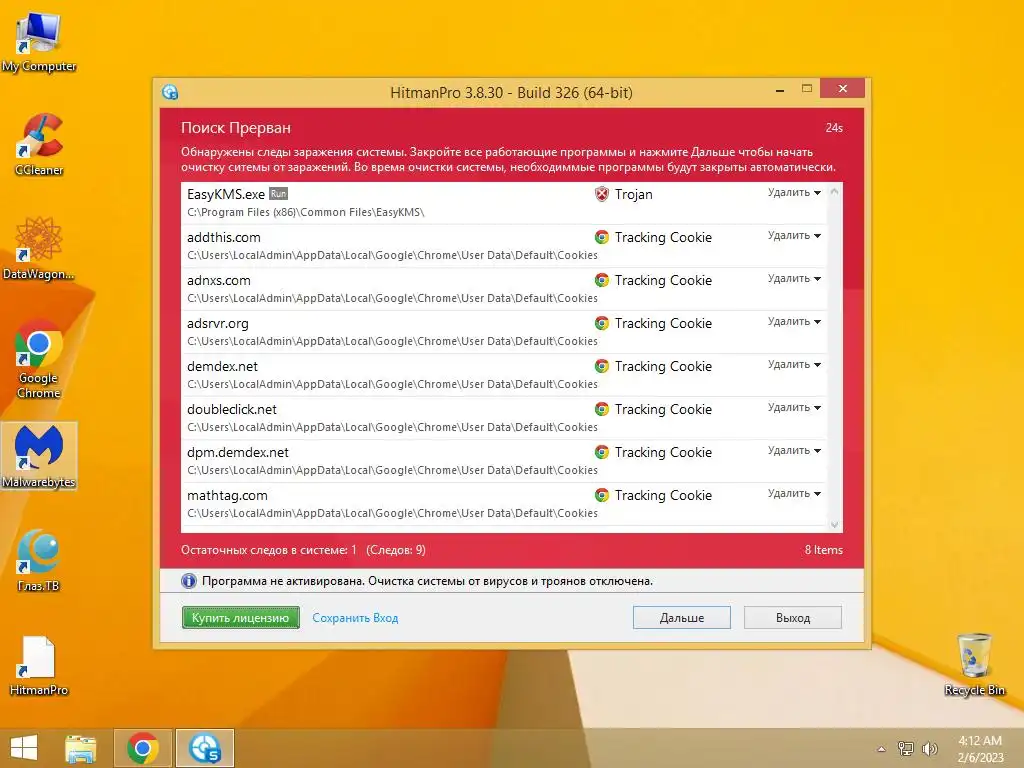The height and width of the screenshot is (768, 1024).
Task: Click the Windows Start button
Action: (x=24, y=748)
